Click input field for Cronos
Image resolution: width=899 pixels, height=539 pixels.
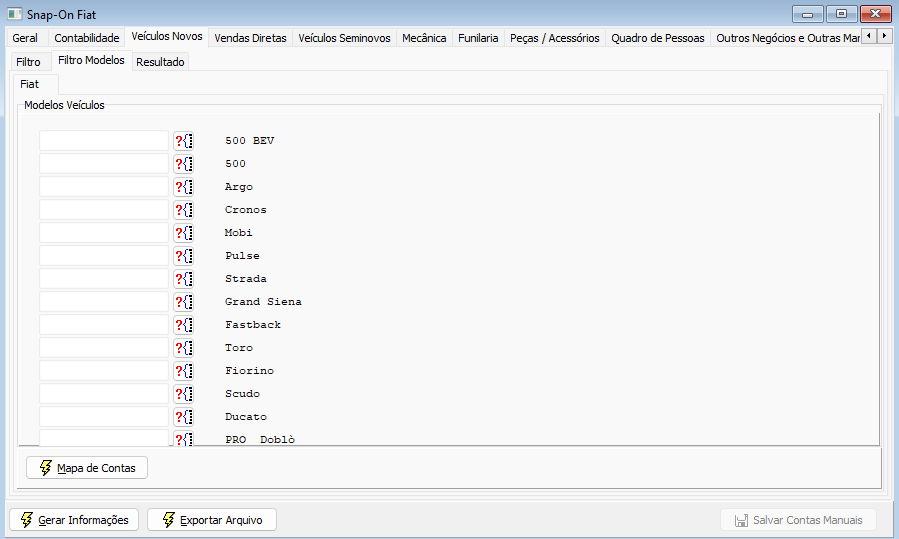(x=104, y=209)
